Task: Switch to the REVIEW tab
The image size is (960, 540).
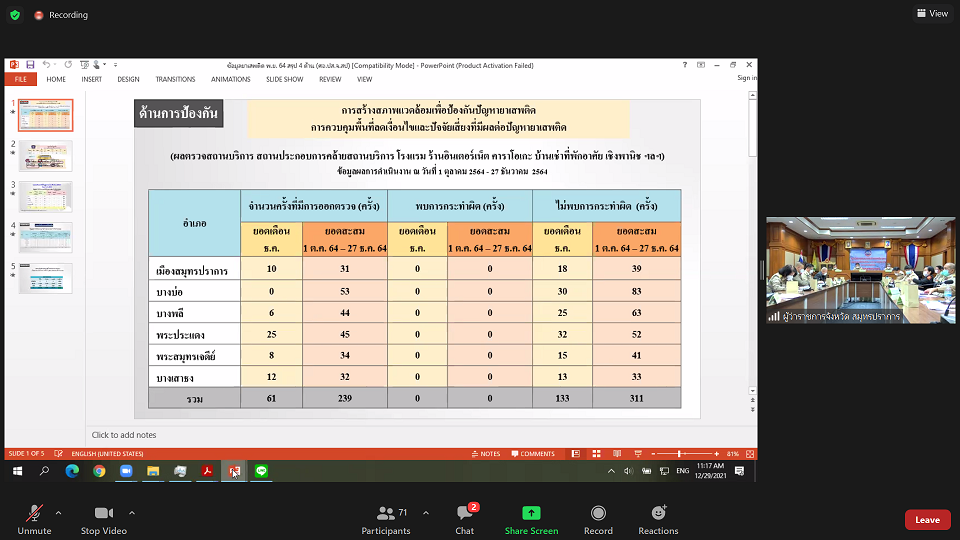Action: coord(330,80)
